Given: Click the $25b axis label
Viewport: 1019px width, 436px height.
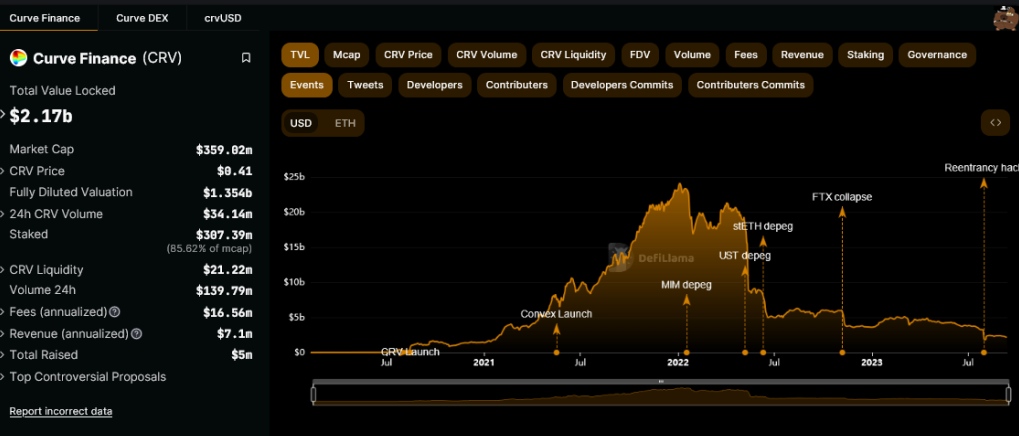Looking at the screenshot, I should click(296, 177).
